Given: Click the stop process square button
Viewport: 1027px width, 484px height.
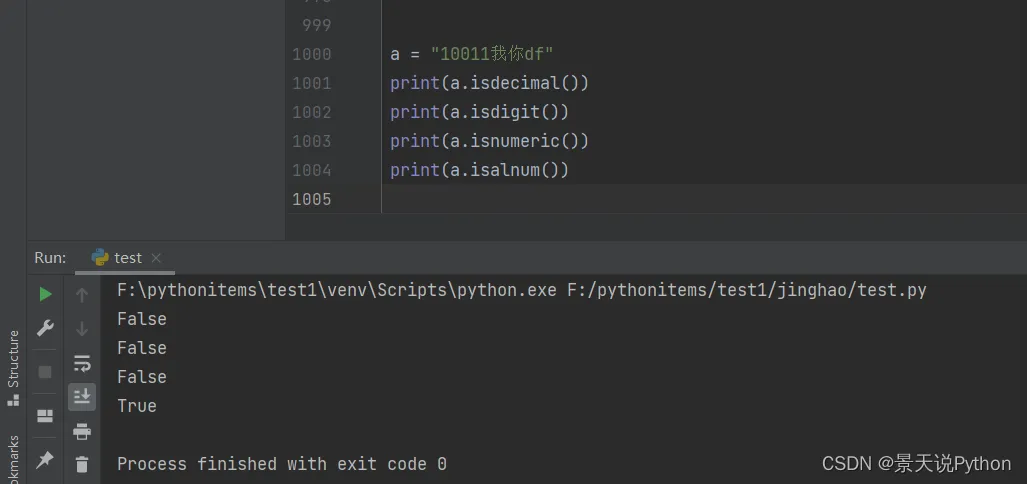Looking at the screenshot, I should click(45, 371).
